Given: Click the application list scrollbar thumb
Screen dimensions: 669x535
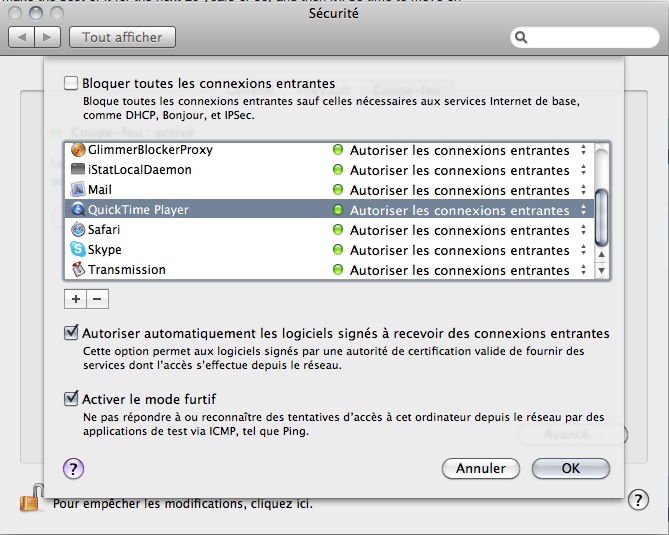Looking at the screenshot, I should [x=602, y=218].
